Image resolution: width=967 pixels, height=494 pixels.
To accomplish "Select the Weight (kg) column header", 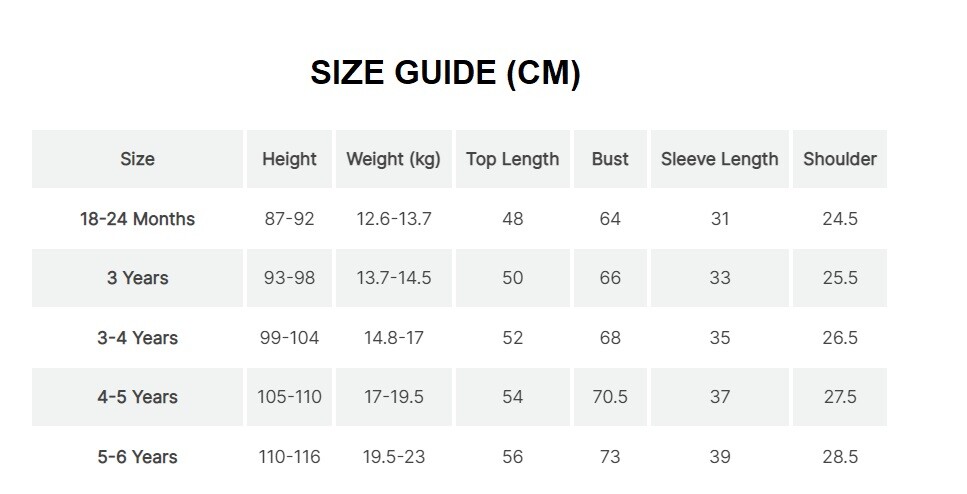I will 393,159.
